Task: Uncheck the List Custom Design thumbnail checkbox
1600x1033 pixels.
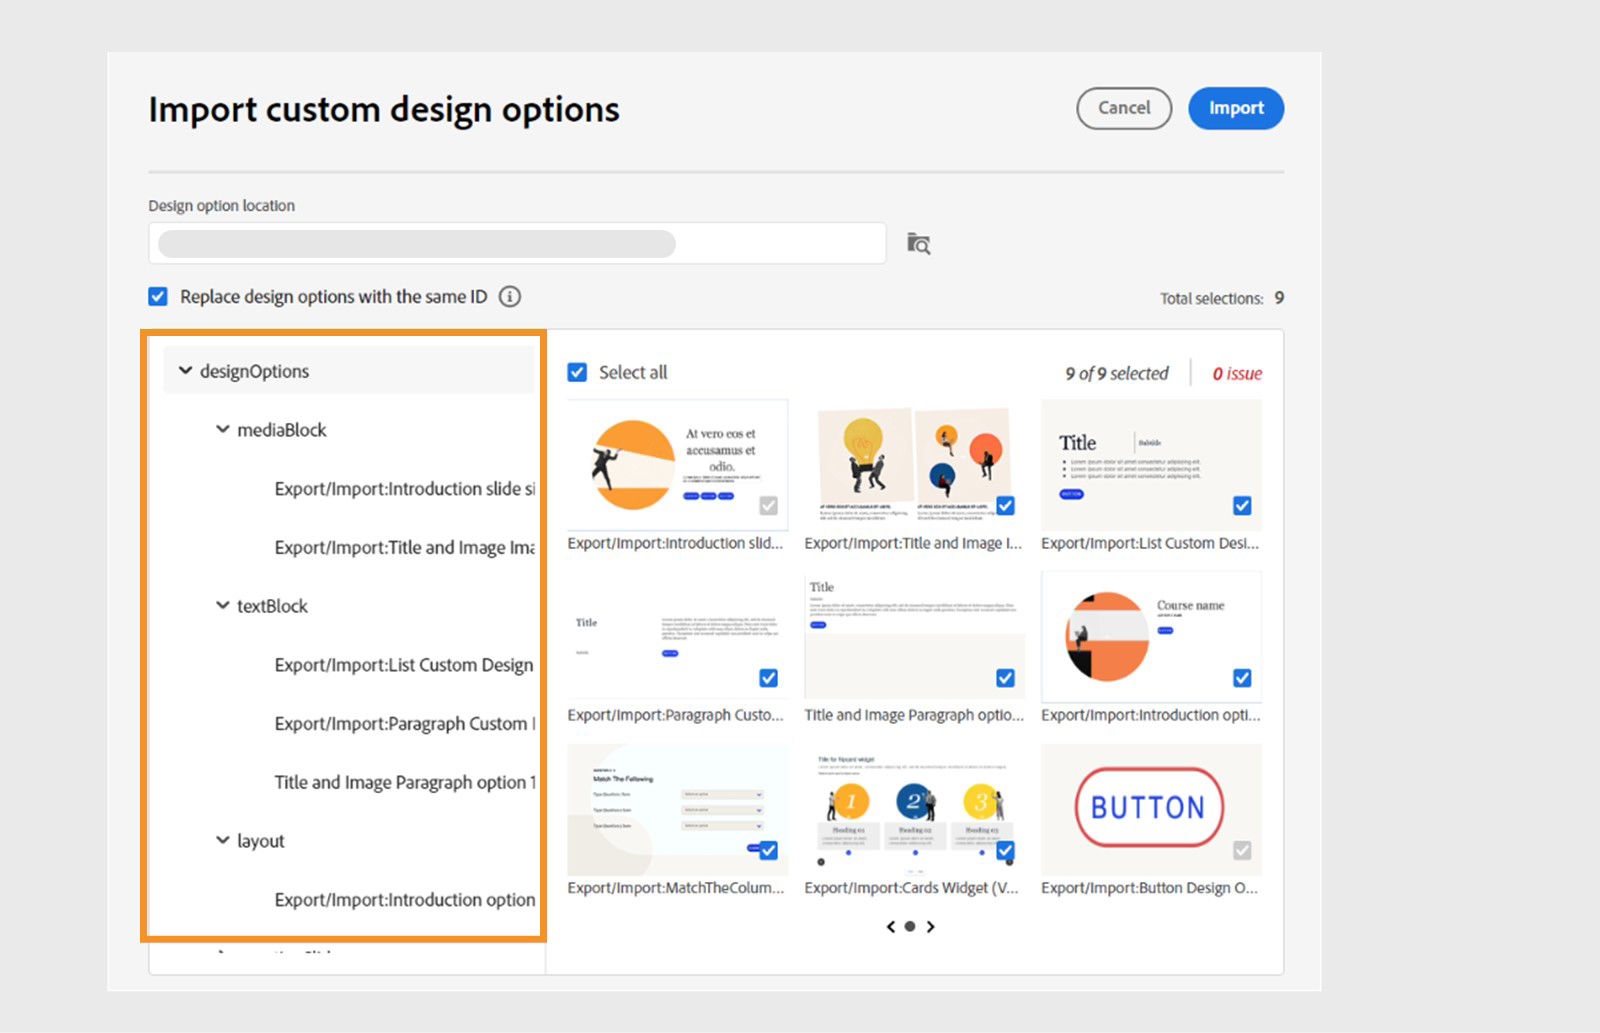Action: coord(1242,506)
